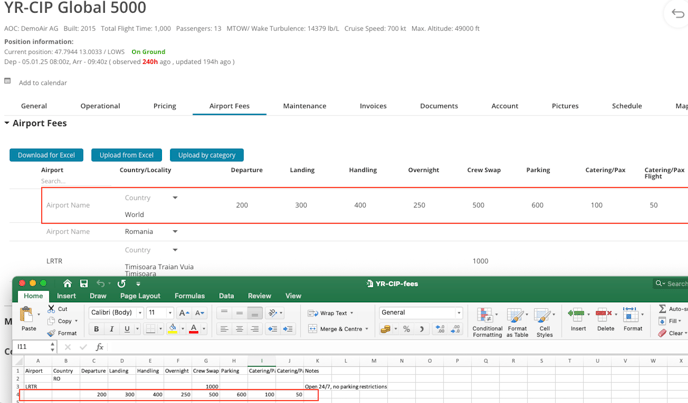
Task: Align cell text to the right
Action: point(255,329)
